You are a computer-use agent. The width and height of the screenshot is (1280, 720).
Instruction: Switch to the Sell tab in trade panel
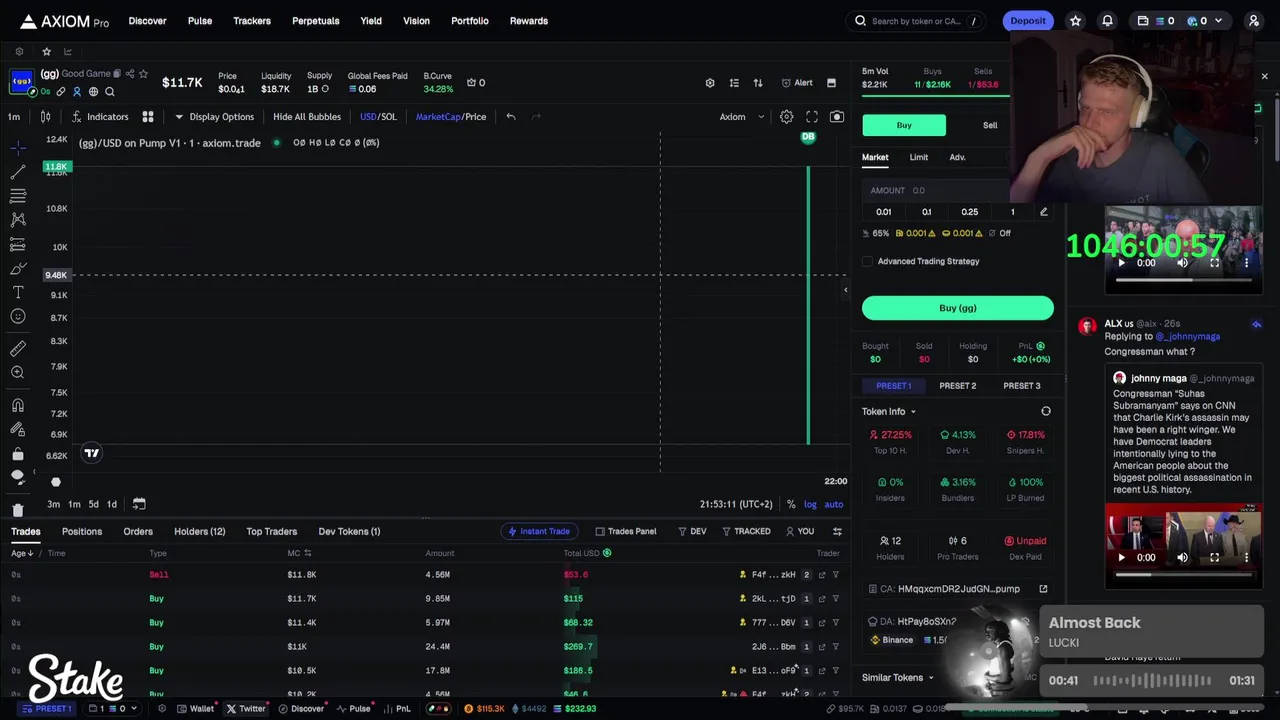pos(990,125)
